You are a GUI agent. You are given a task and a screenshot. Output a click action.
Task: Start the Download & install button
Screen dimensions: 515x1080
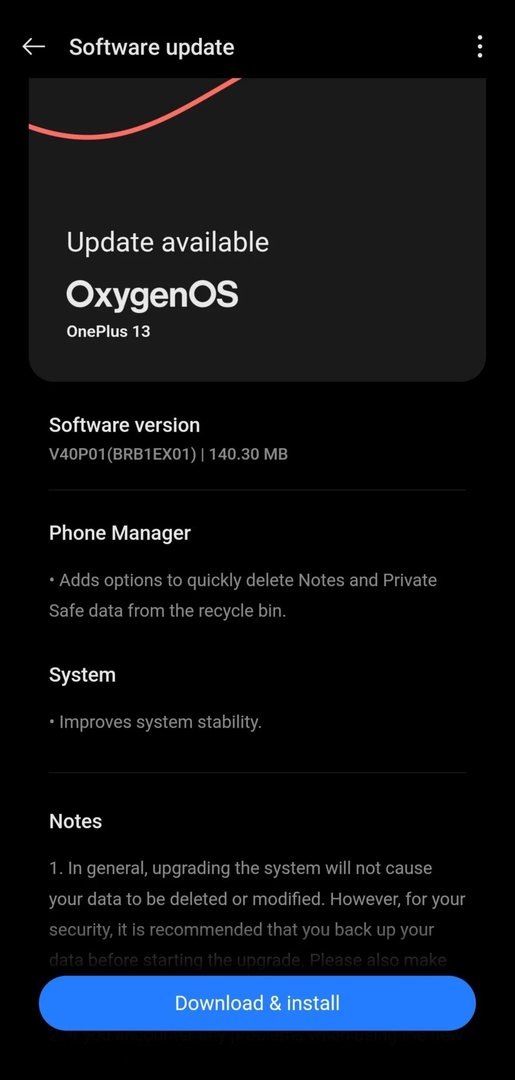point(257,1002)
